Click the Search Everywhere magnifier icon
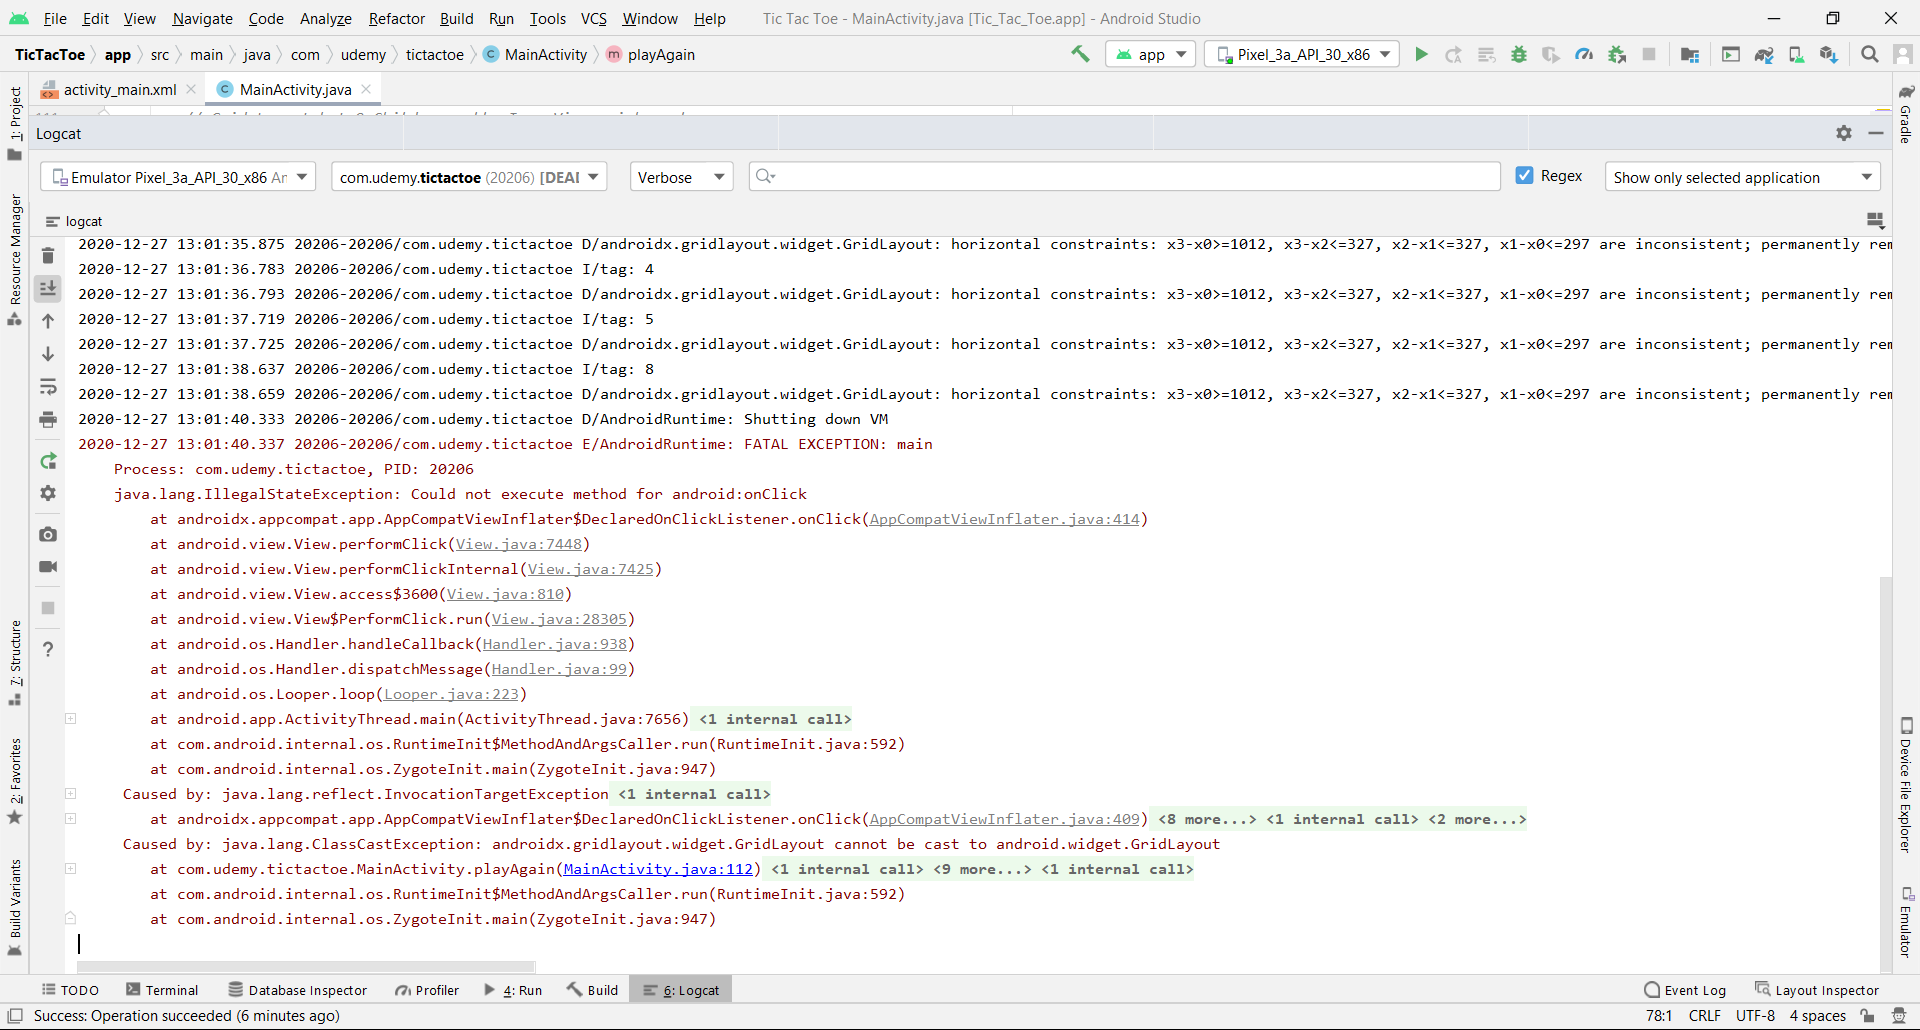1920x1030 pixels. [1869, 54]
